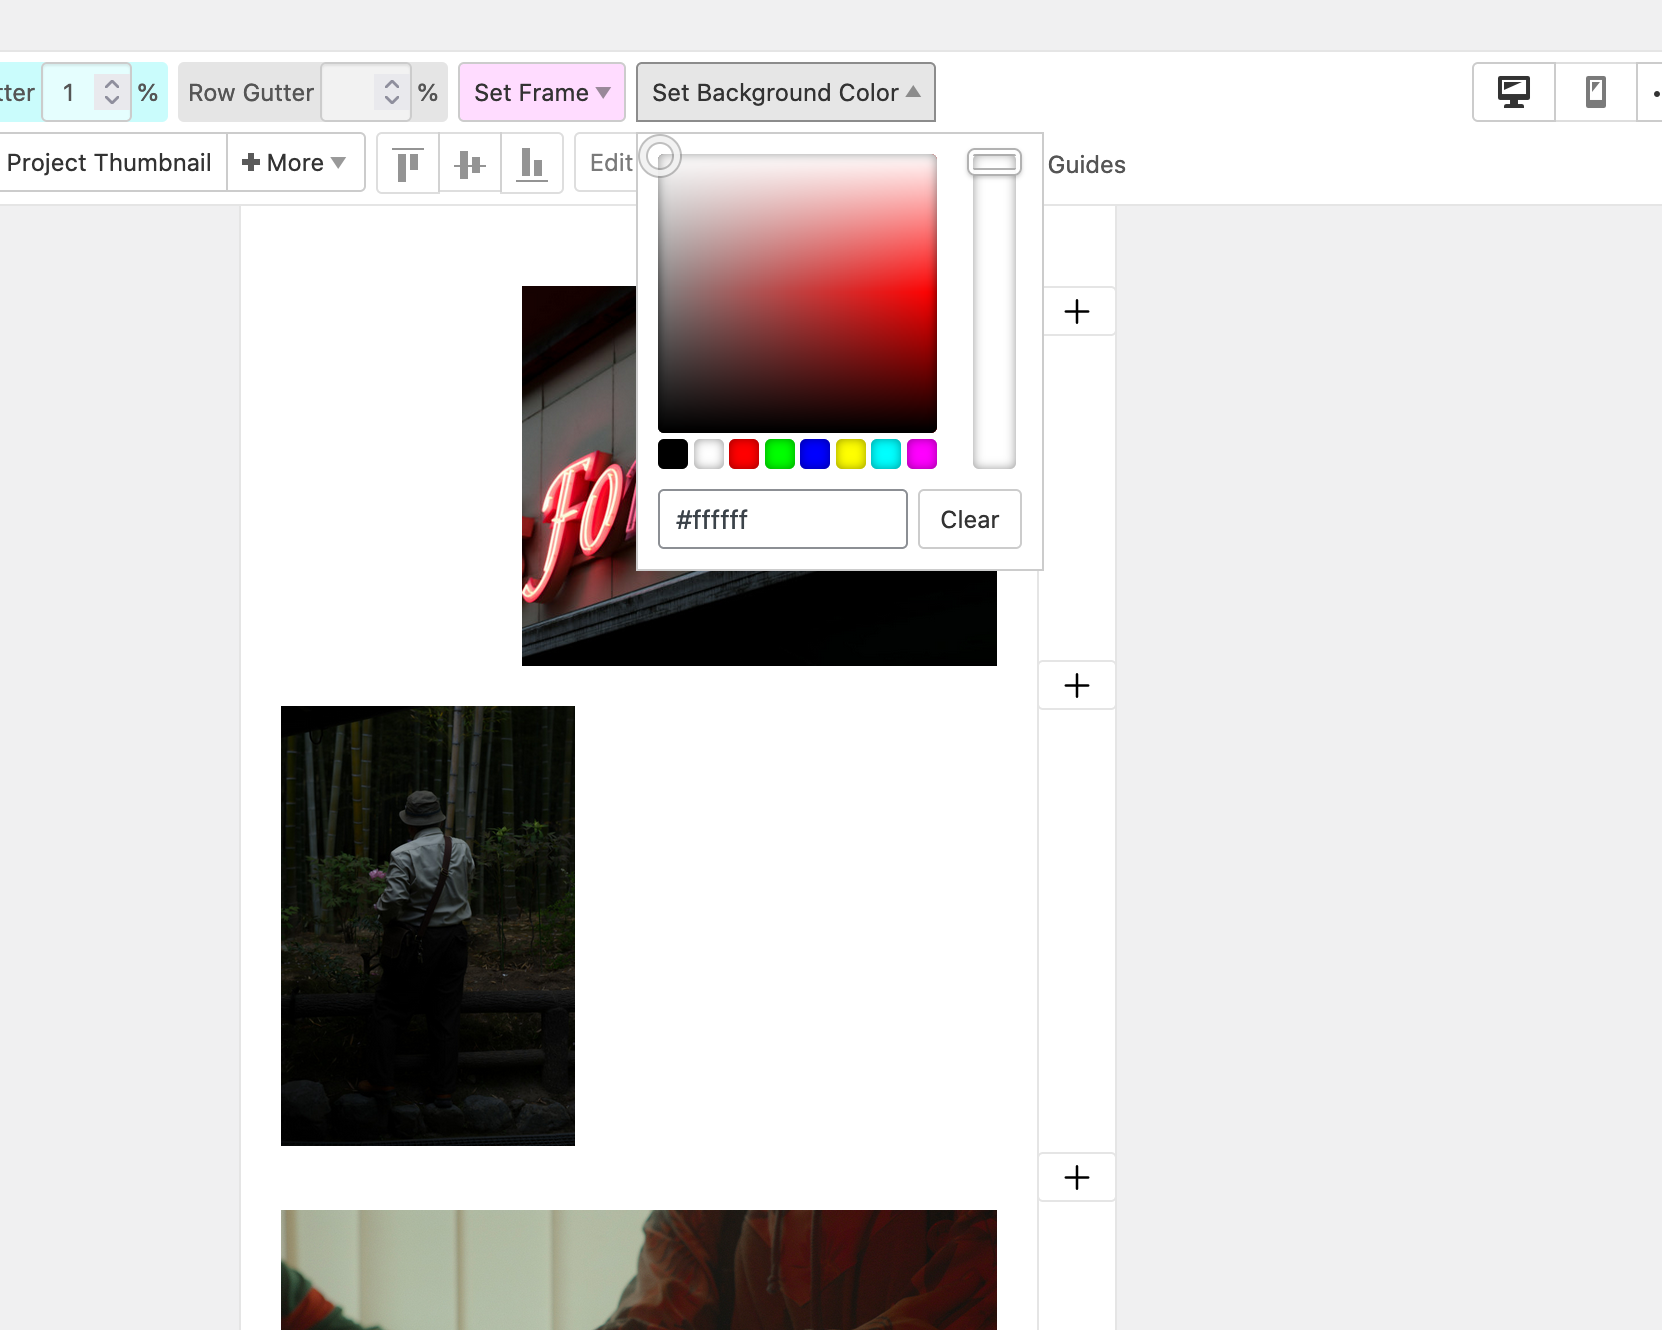
Task: Open the Set Frame dropdown
Action: (x=541, y=93)
